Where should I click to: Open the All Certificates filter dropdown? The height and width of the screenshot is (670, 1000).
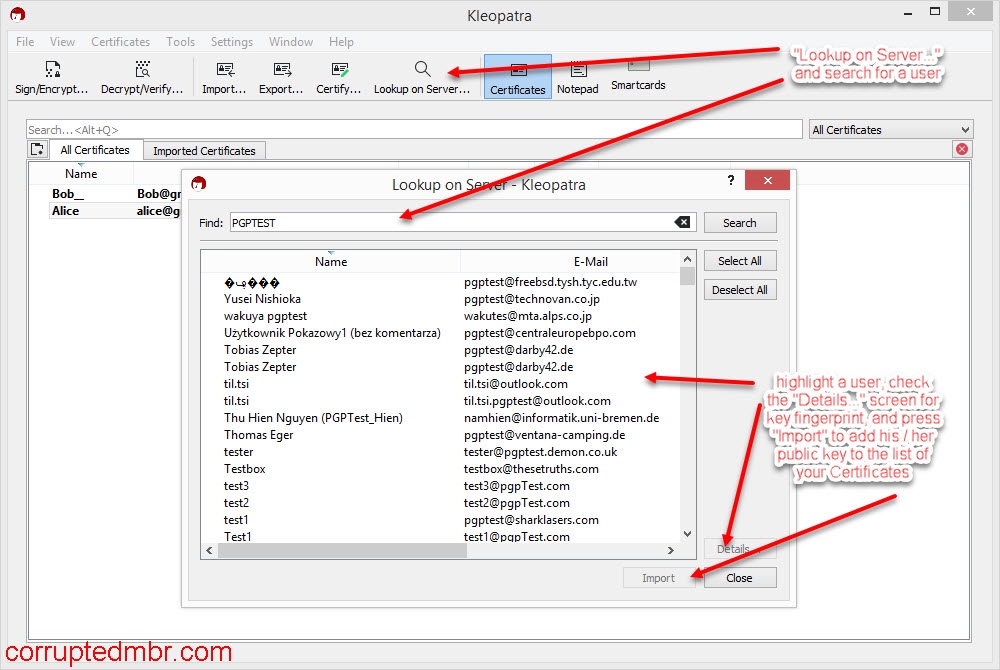click(890, 129)
